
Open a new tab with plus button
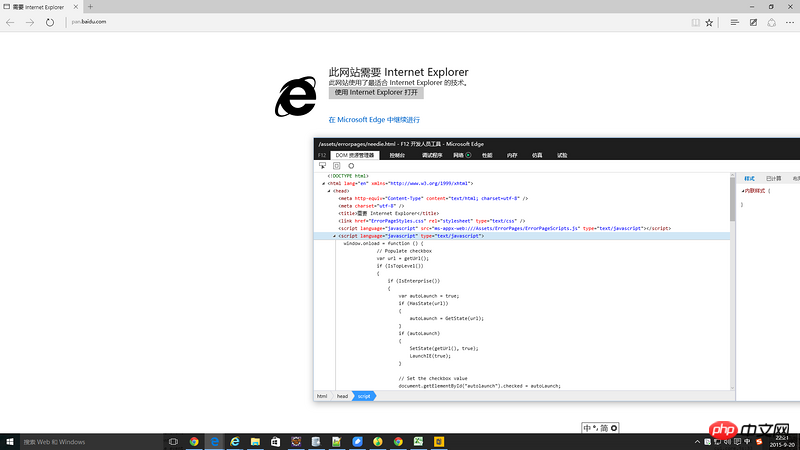tap(90, 7)
